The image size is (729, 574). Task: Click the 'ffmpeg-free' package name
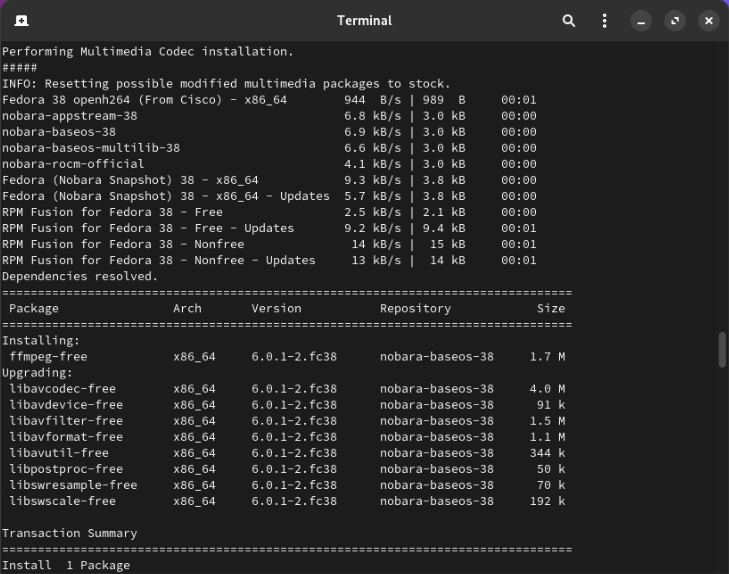pos(48,357)
